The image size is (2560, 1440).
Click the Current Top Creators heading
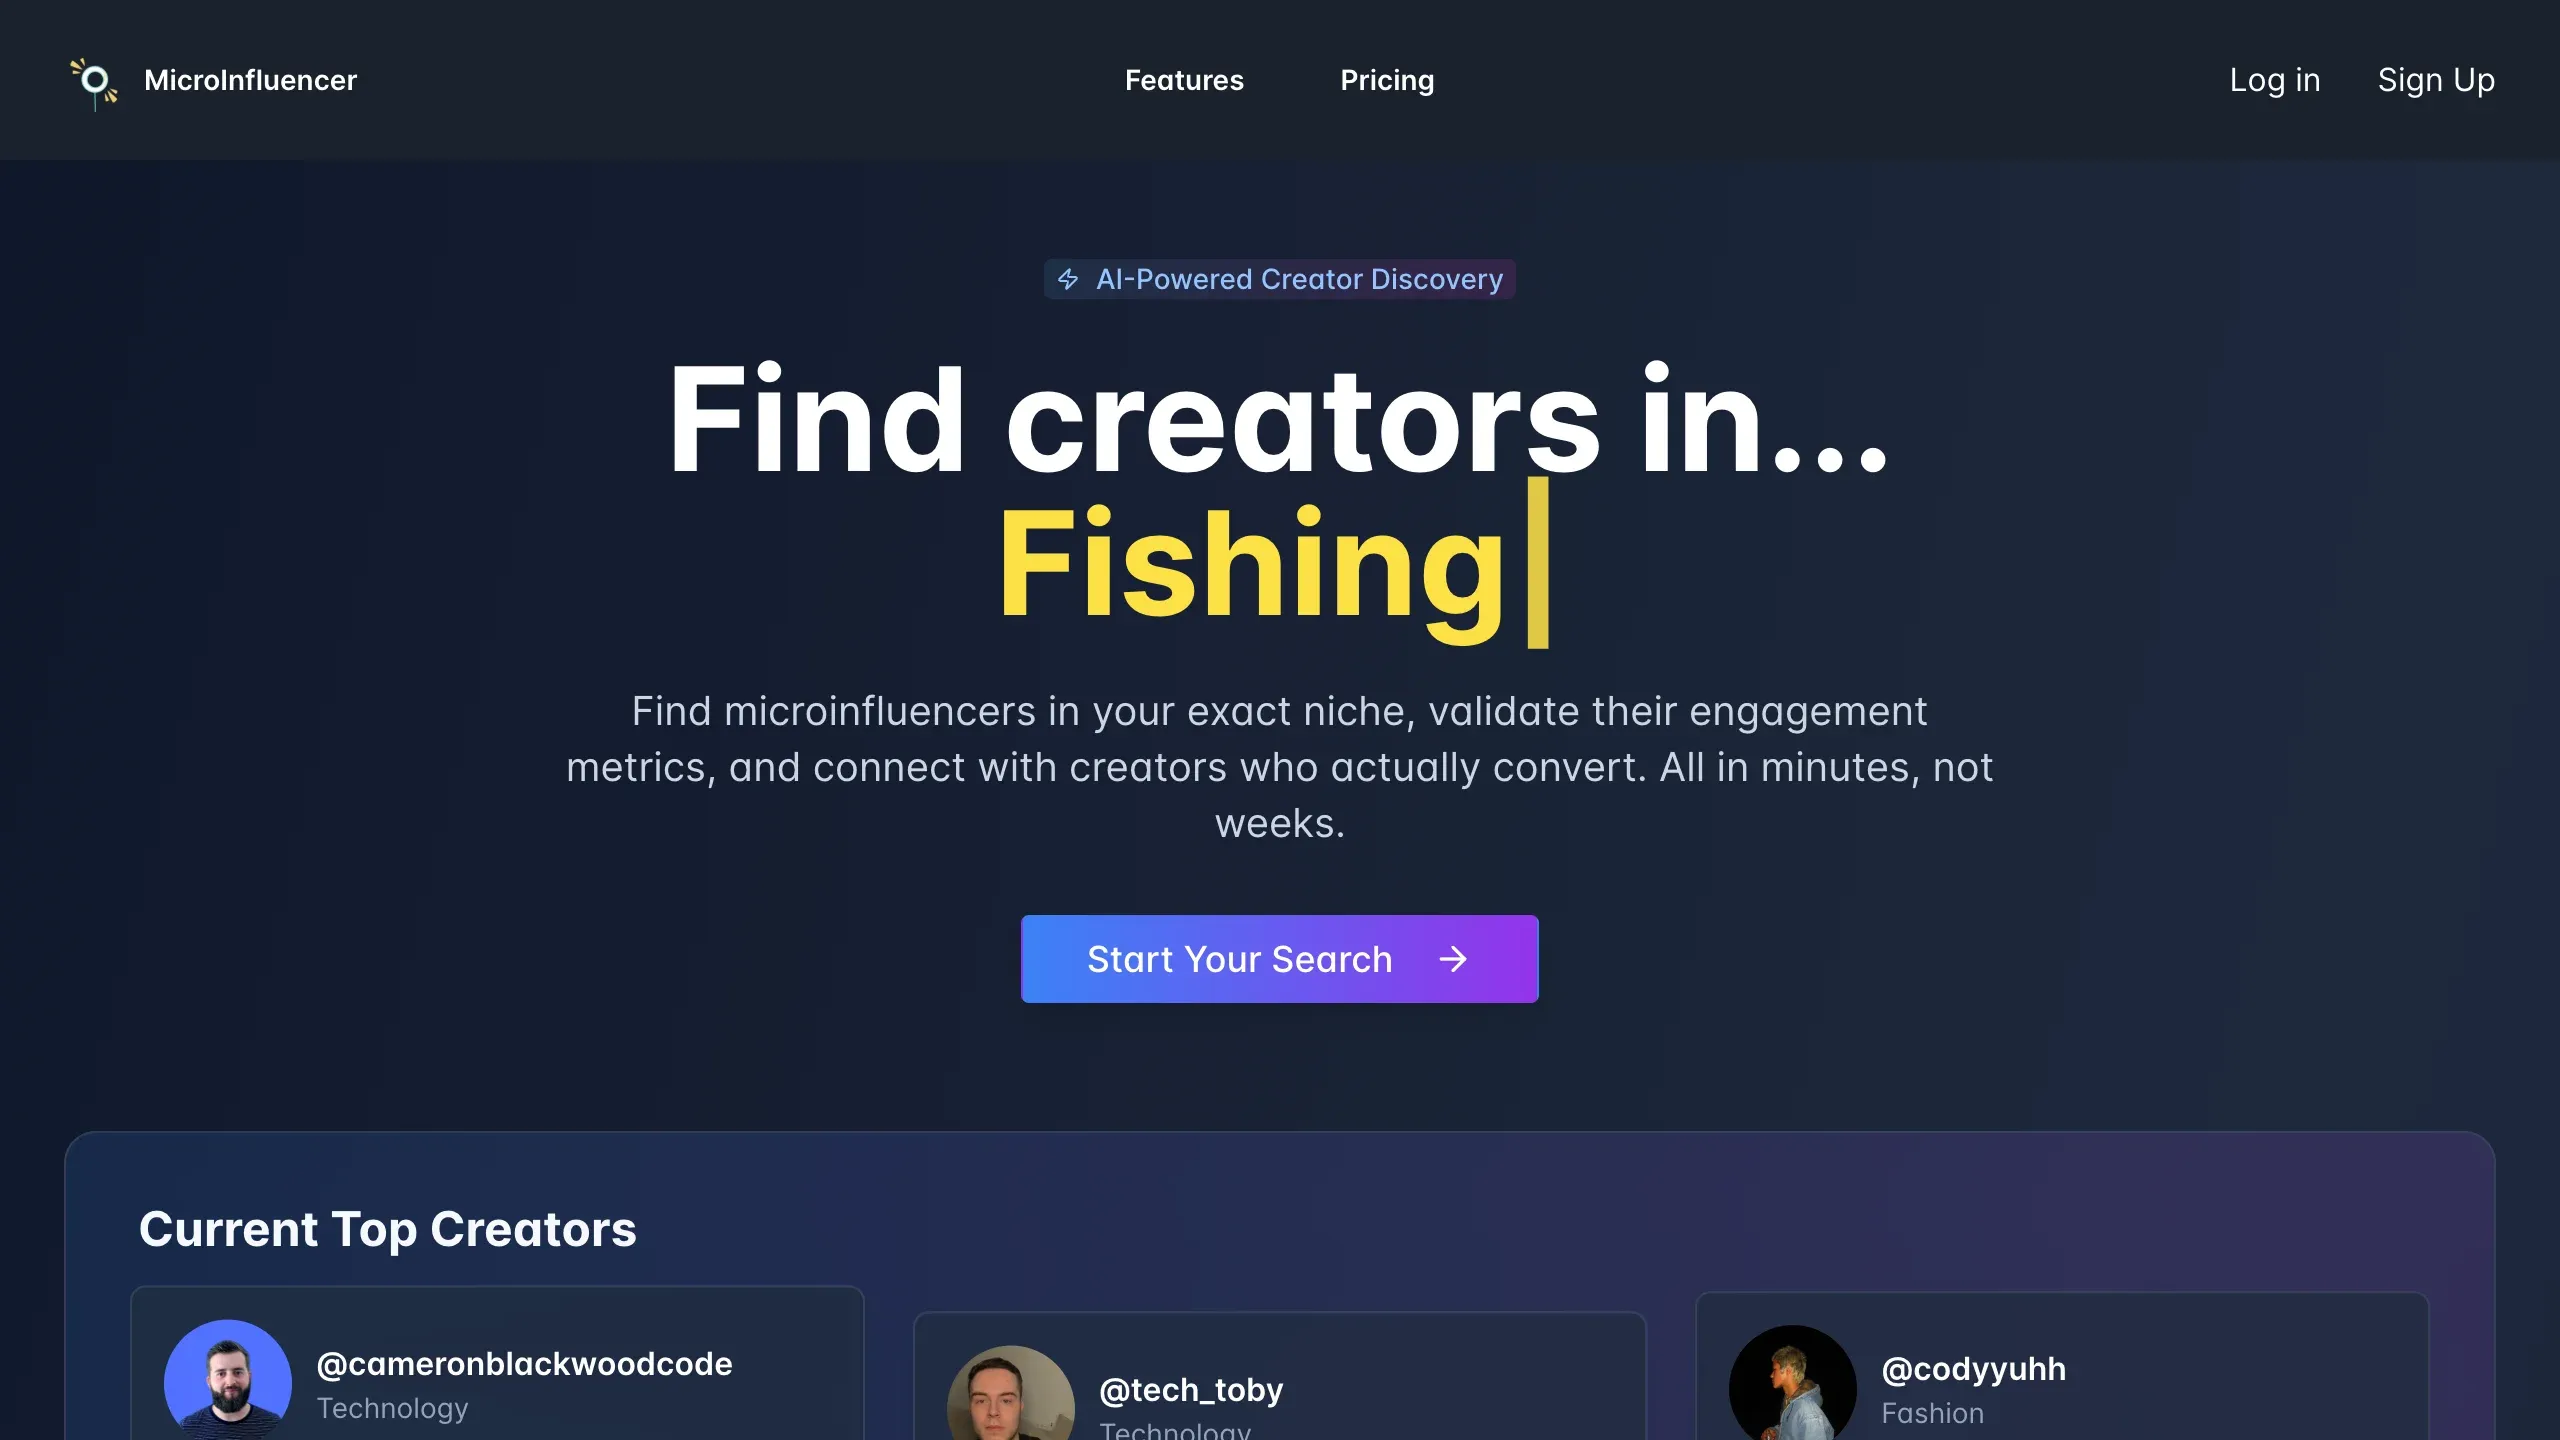388,1230
